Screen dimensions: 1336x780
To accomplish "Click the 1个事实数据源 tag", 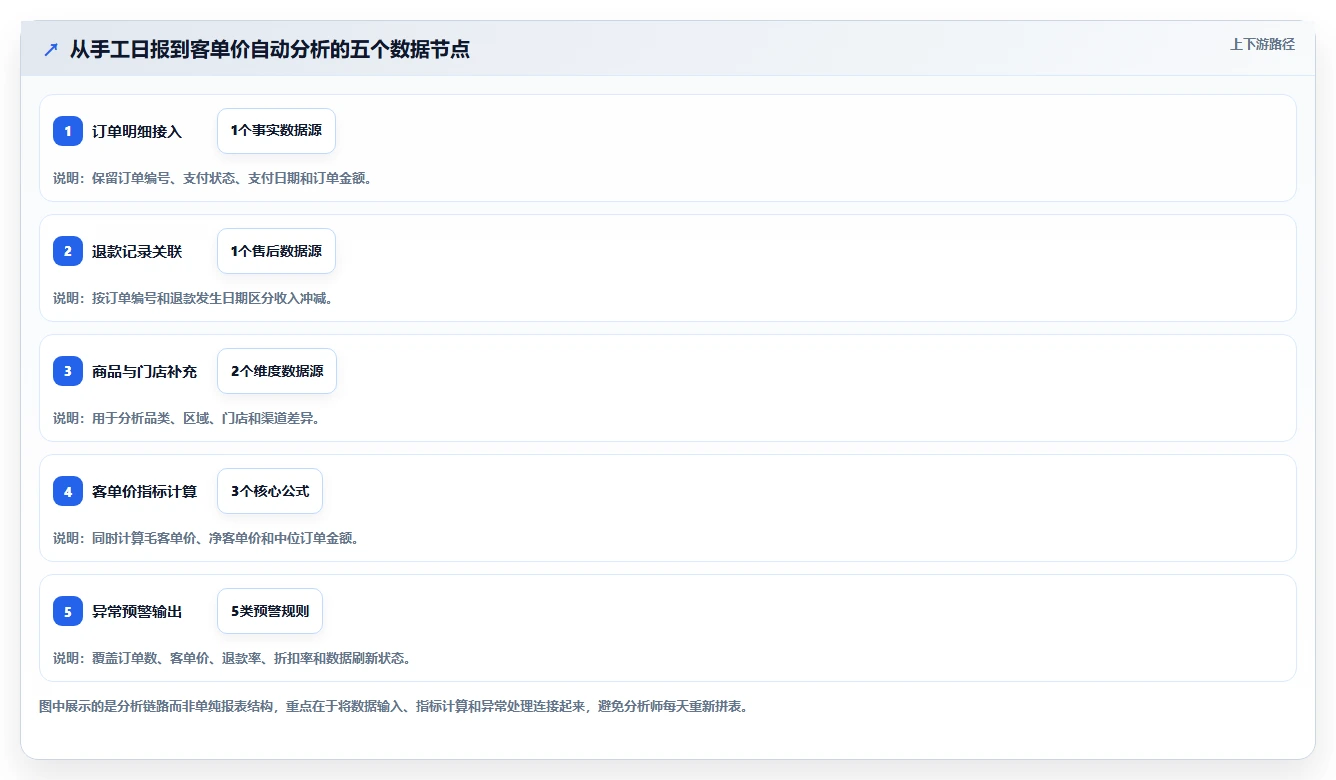I will pyautogui.click(x=276, y=131).
